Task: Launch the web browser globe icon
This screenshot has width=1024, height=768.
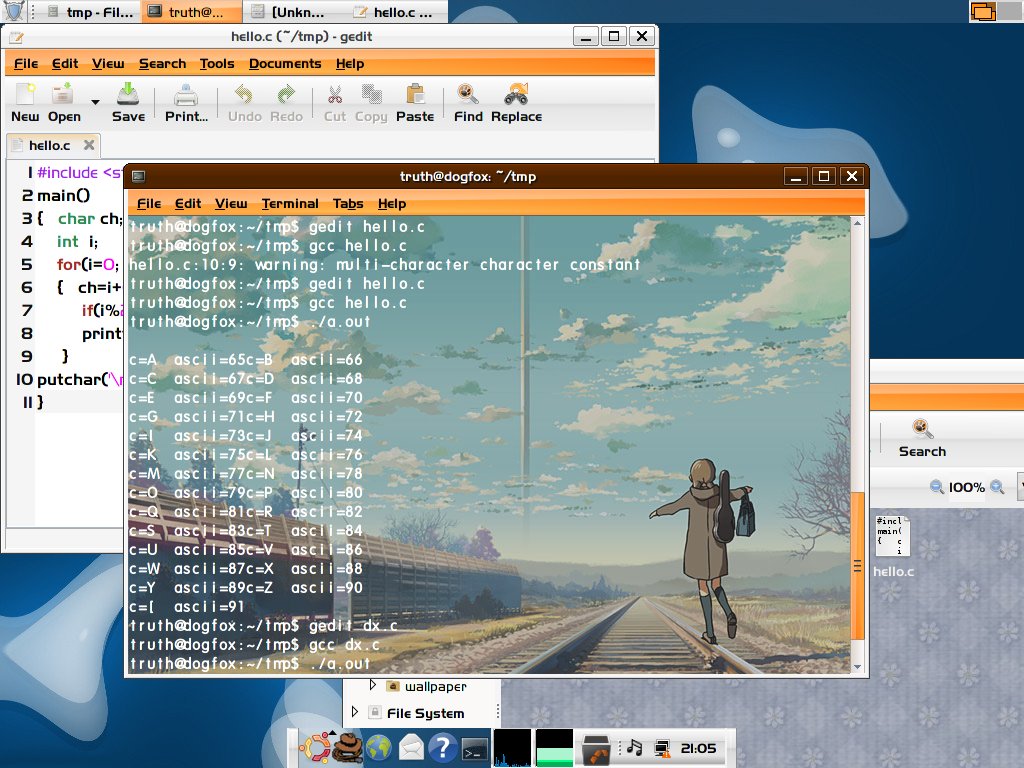Action: [x=379, y=748]
